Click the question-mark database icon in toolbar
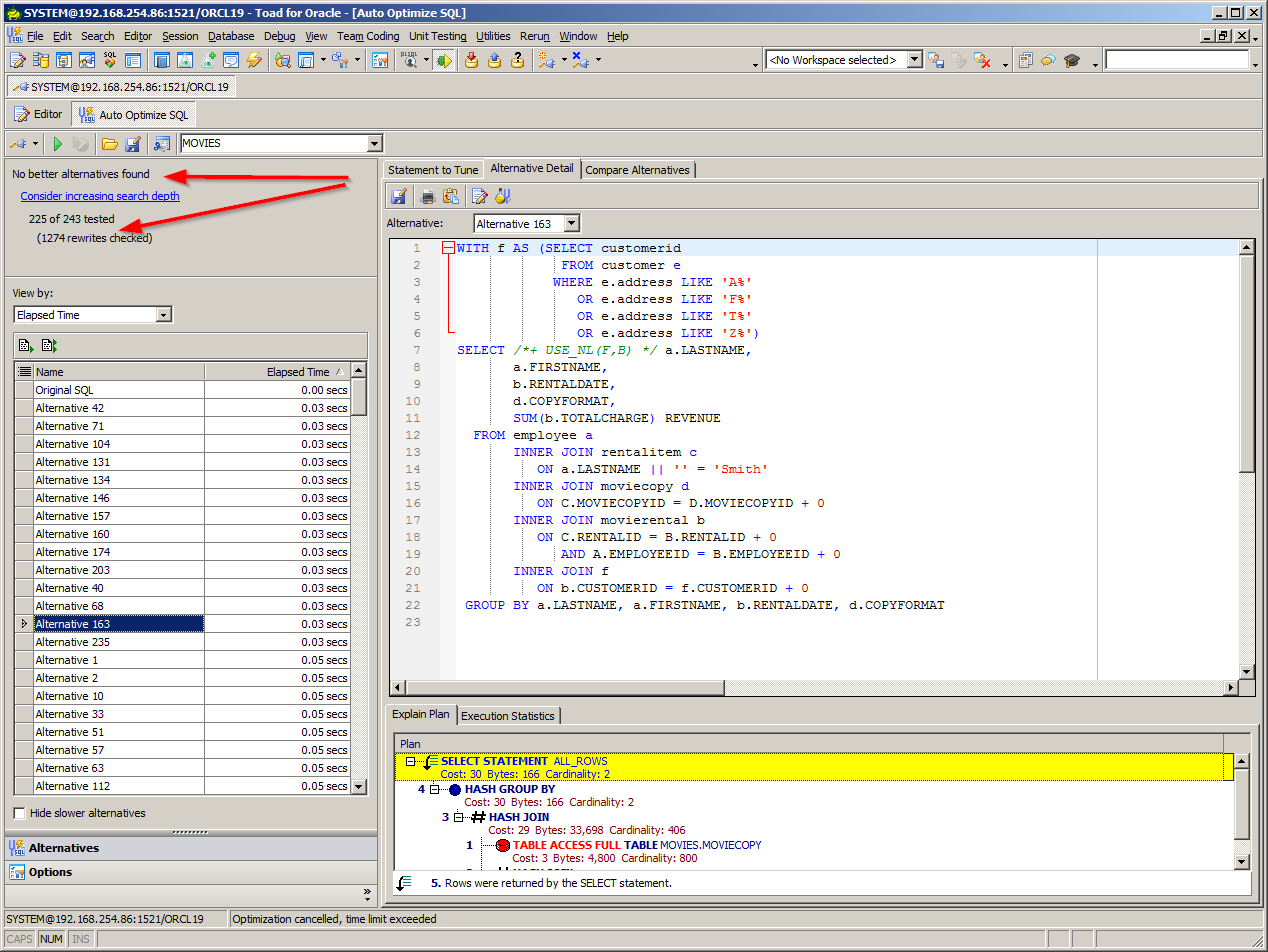 point(517,60)
